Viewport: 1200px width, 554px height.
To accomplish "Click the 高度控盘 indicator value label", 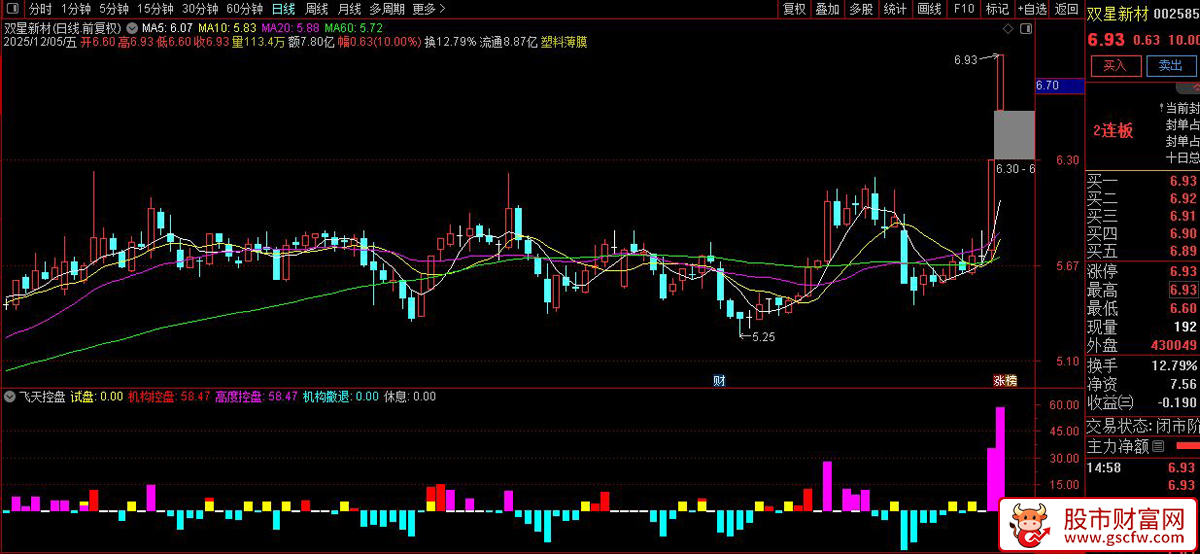I will 256,396.
